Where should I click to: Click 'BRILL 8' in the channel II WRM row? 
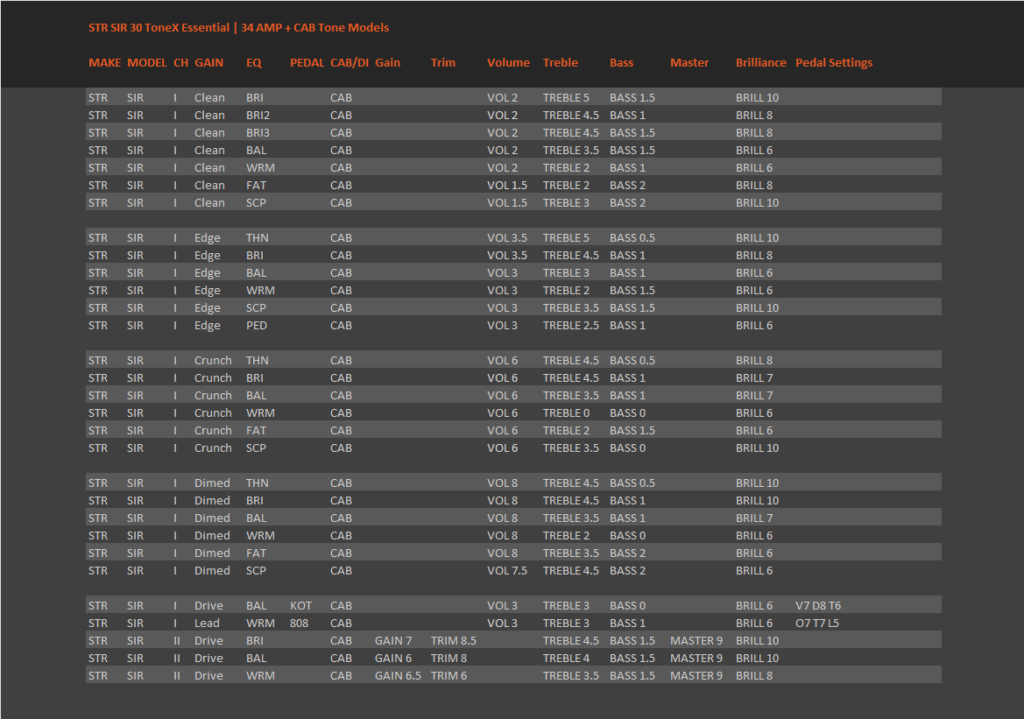pyautogui.click(x=754, y=676)
